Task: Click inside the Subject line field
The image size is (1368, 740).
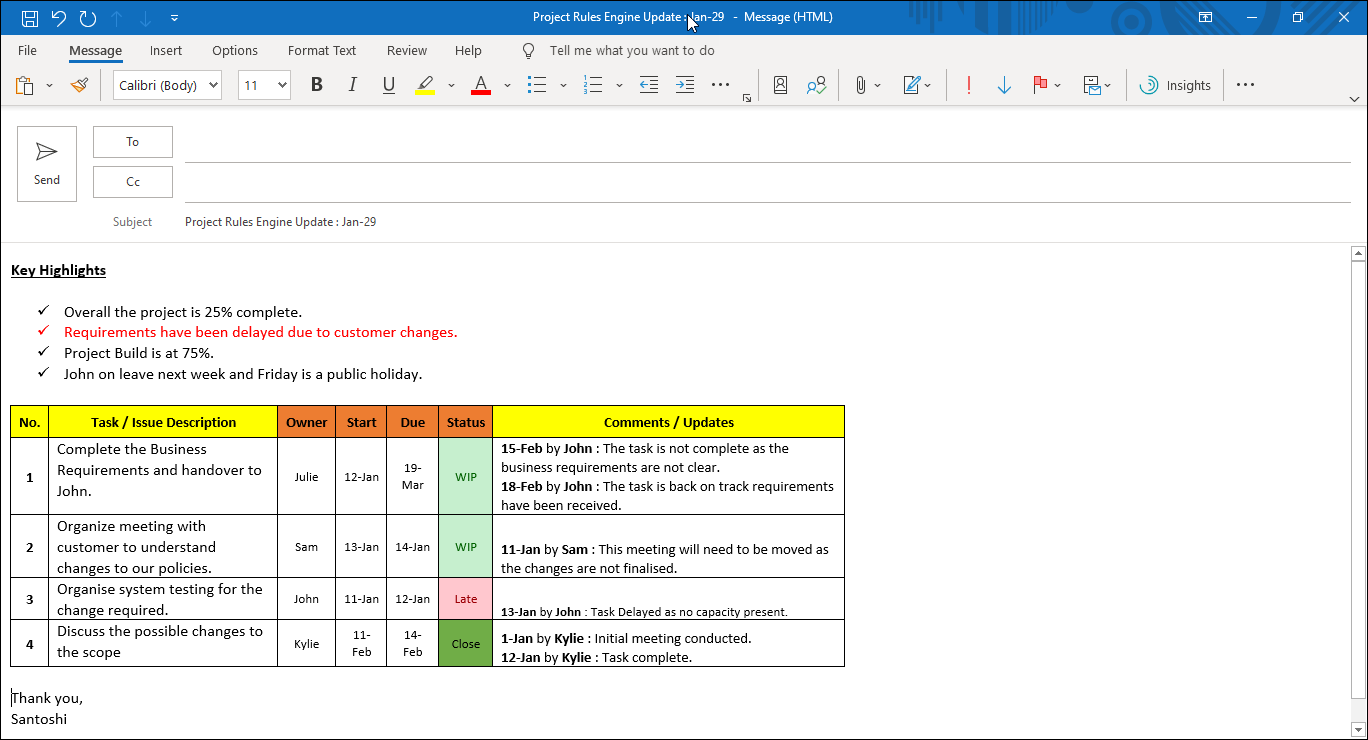Action: (x=500, y=221)
